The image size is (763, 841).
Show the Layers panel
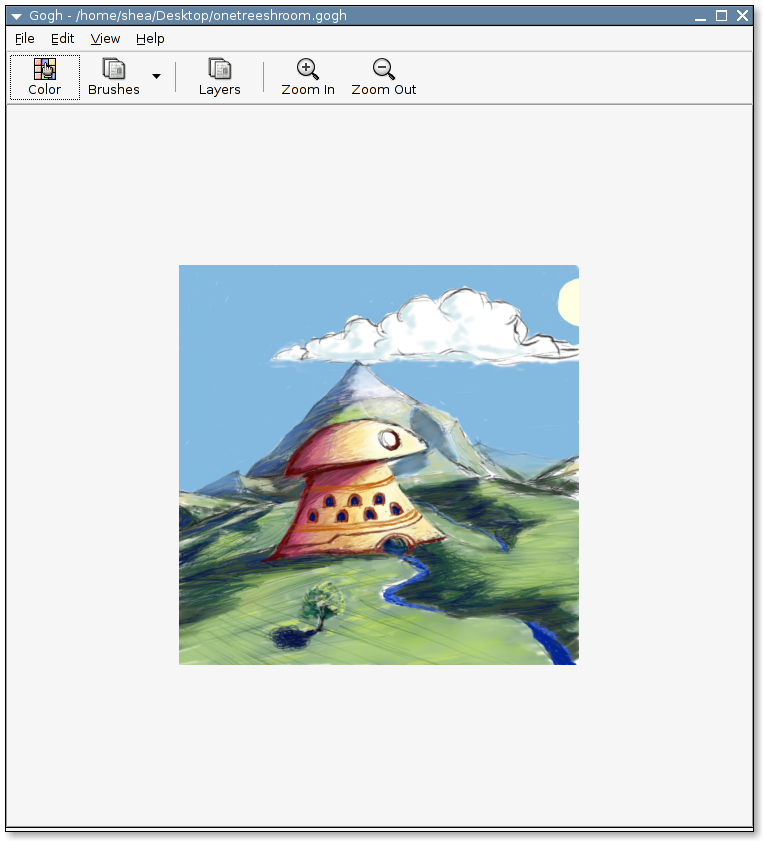(219, 77)
